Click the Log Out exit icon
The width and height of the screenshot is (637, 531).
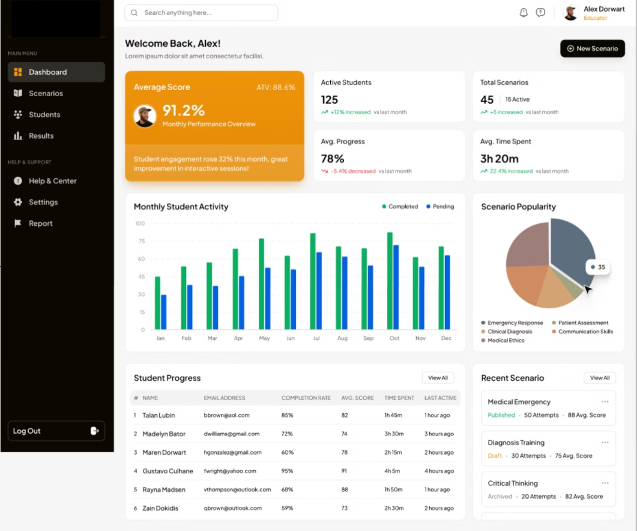pos(94,431)
